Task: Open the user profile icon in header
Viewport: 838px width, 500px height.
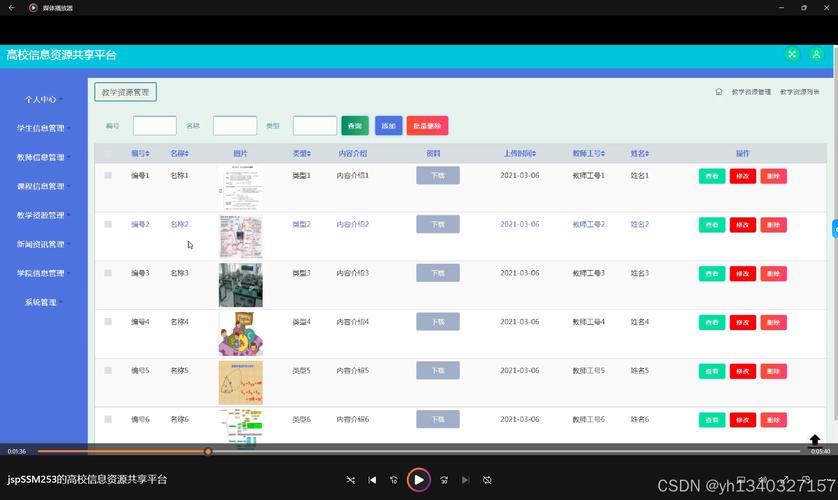Action: coord(816,55)
